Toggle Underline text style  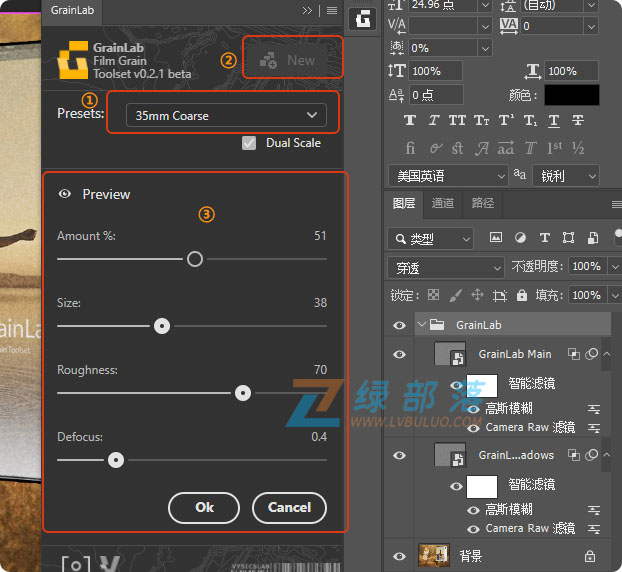point(554,120)
